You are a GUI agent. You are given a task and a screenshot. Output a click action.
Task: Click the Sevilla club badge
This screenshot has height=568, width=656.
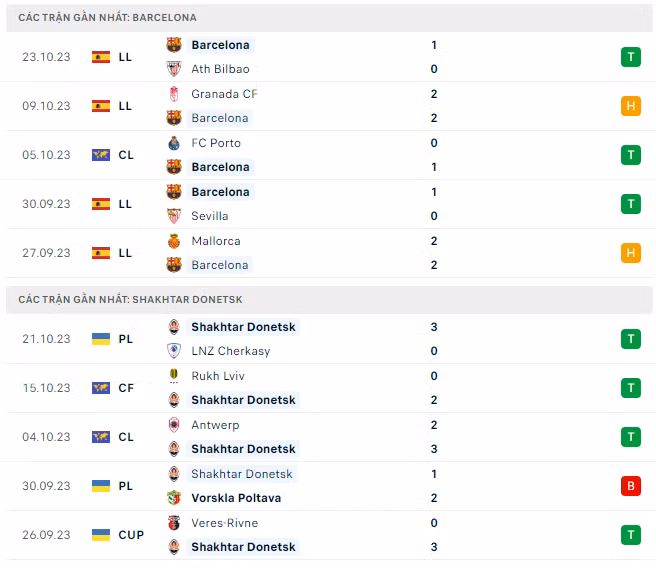pos(174,216)
